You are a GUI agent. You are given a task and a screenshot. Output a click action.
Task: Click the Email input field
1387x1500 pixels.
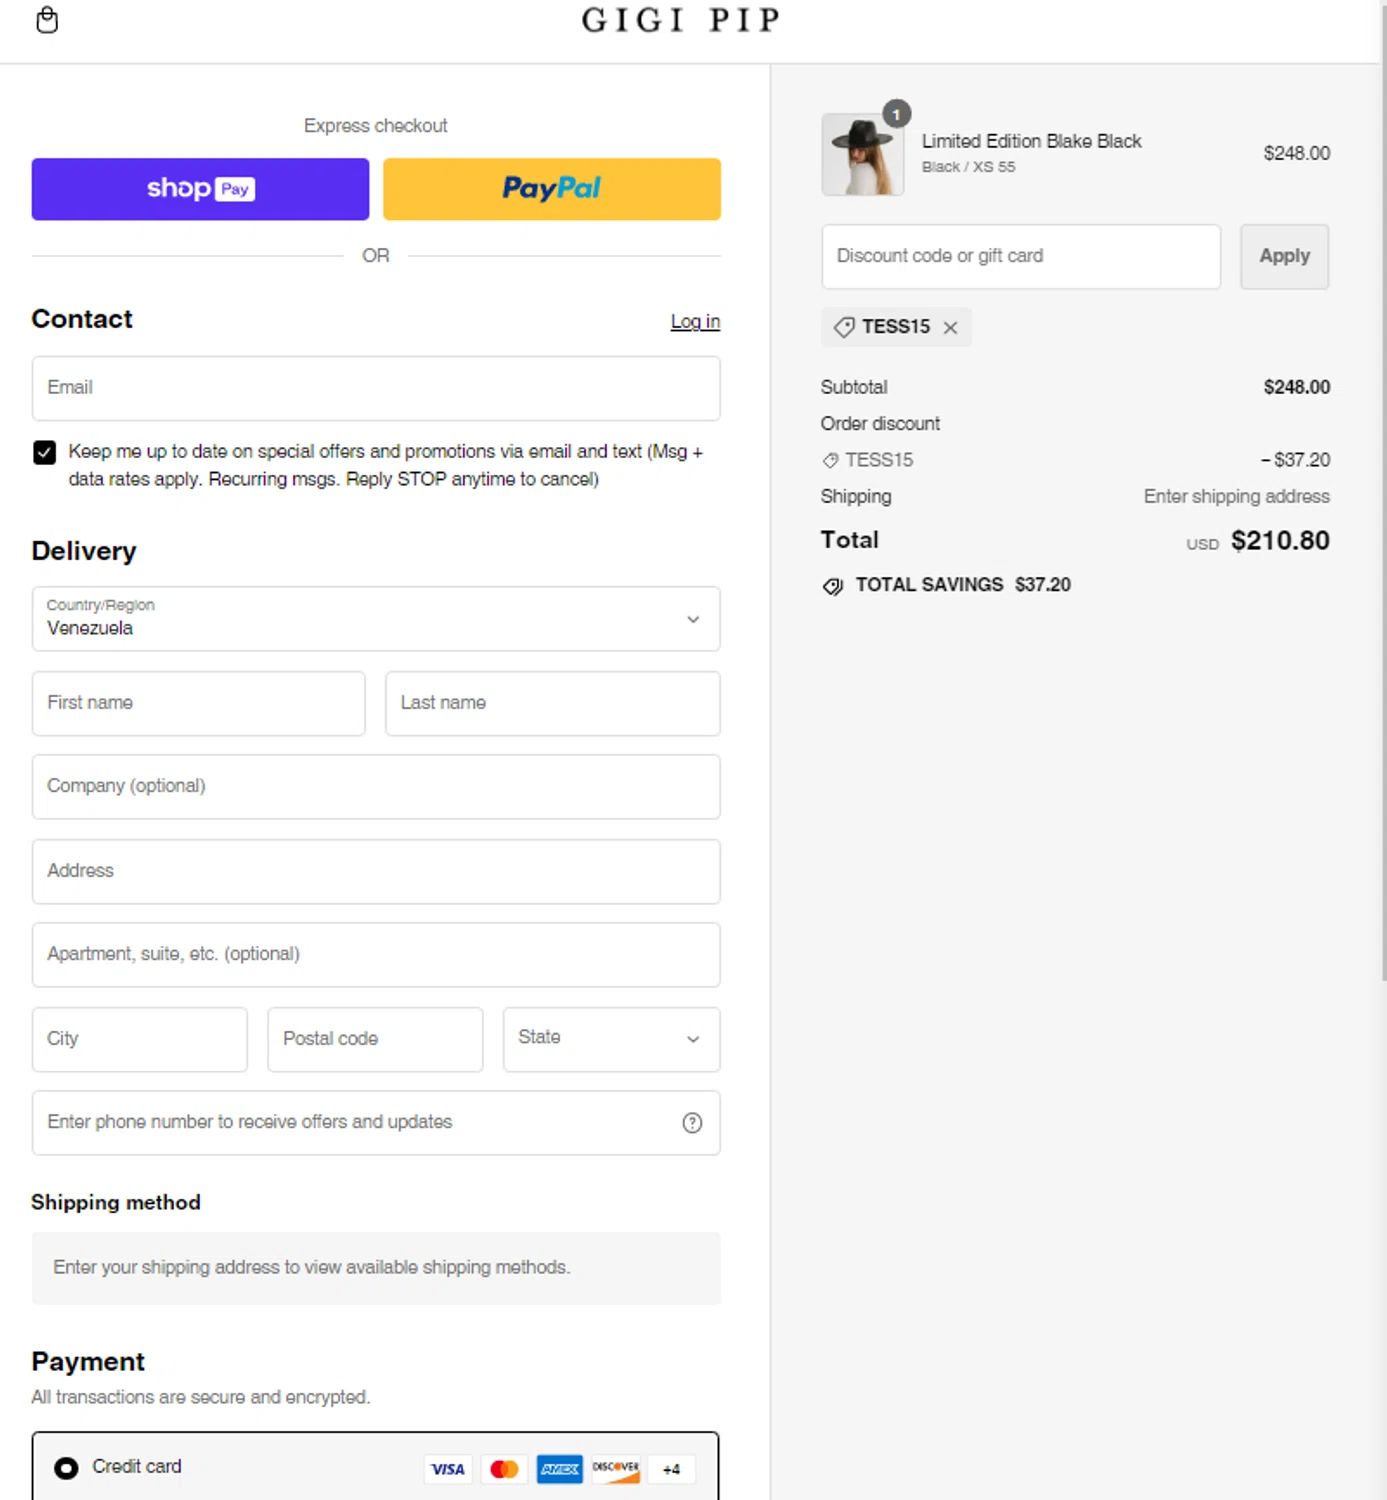click(376, 388)
